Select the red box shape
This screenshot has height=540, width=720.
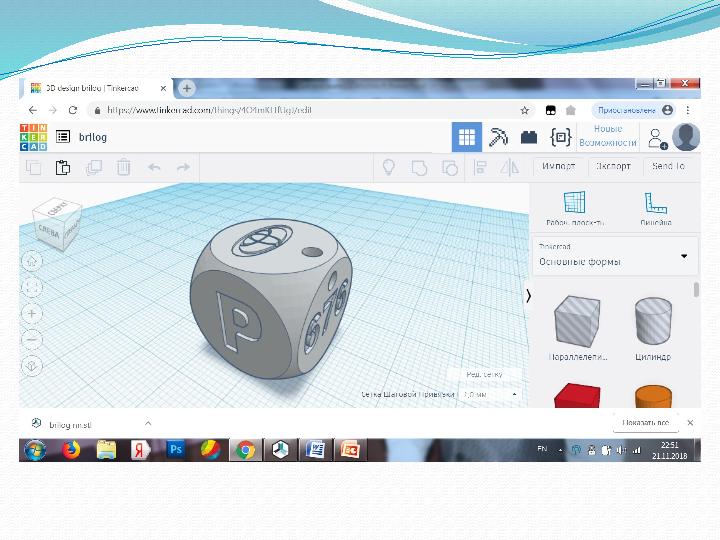coord(578,395)
